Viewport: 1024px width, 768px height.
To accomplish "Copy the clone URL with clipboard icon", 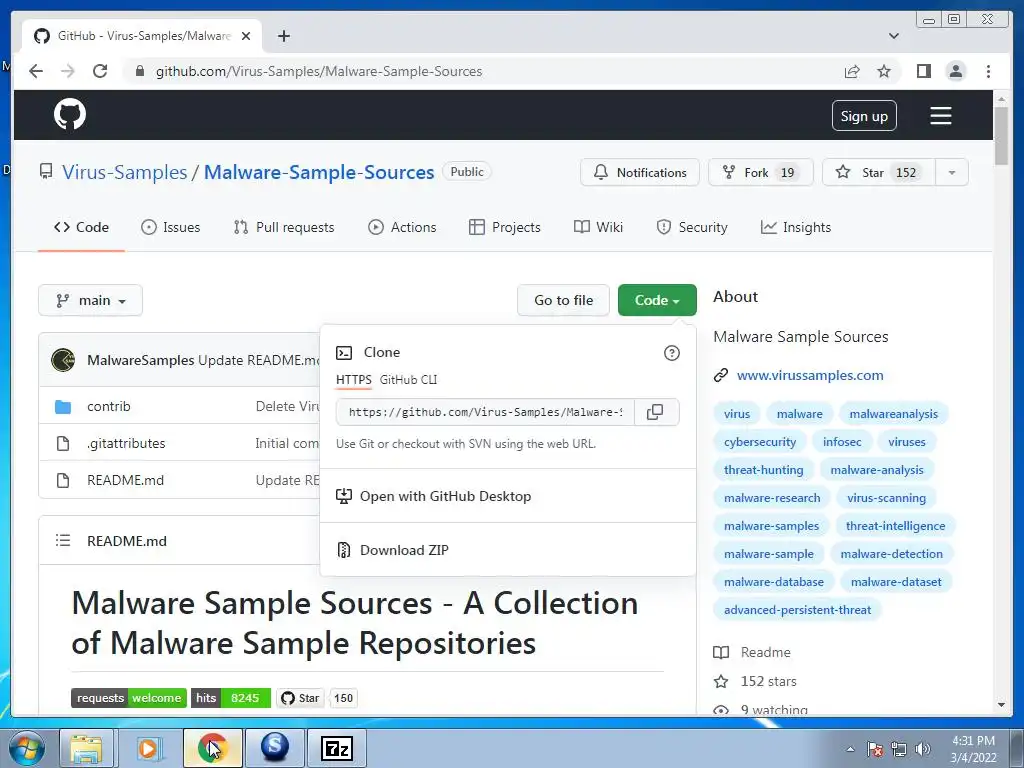I will coord(655,412).
